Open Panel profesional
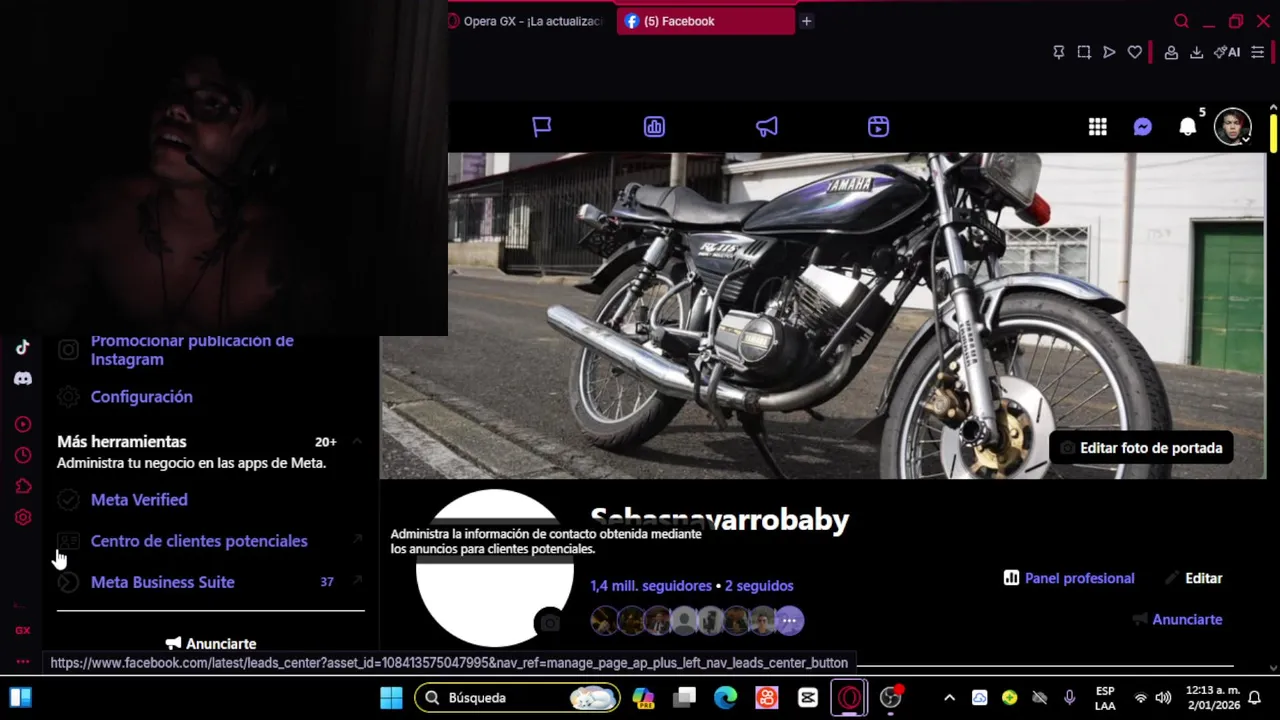This screenshot has width=1280, height=720. pos(1069,578)
